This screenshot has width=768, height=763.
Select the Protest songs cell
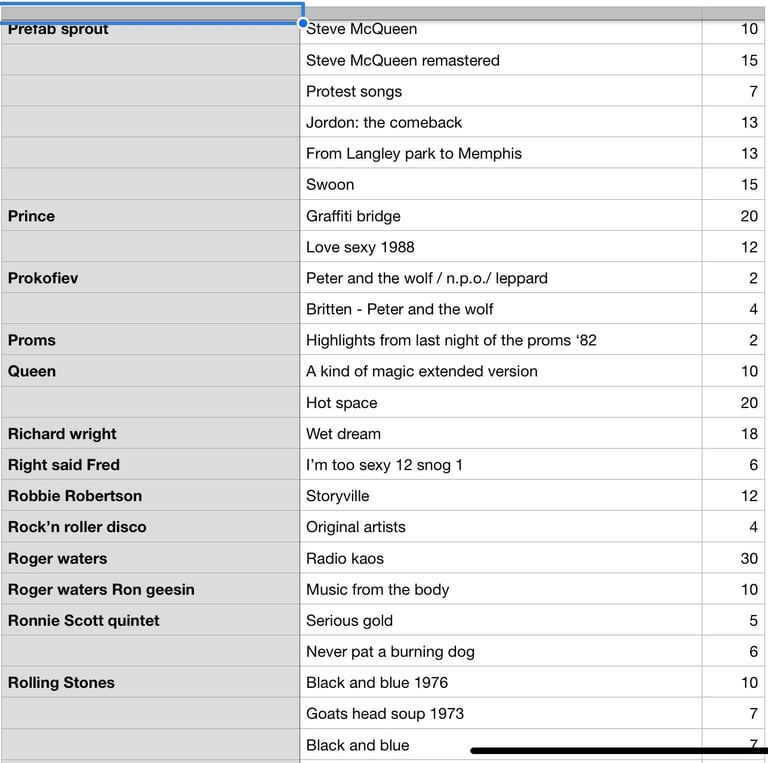point(501,91)
